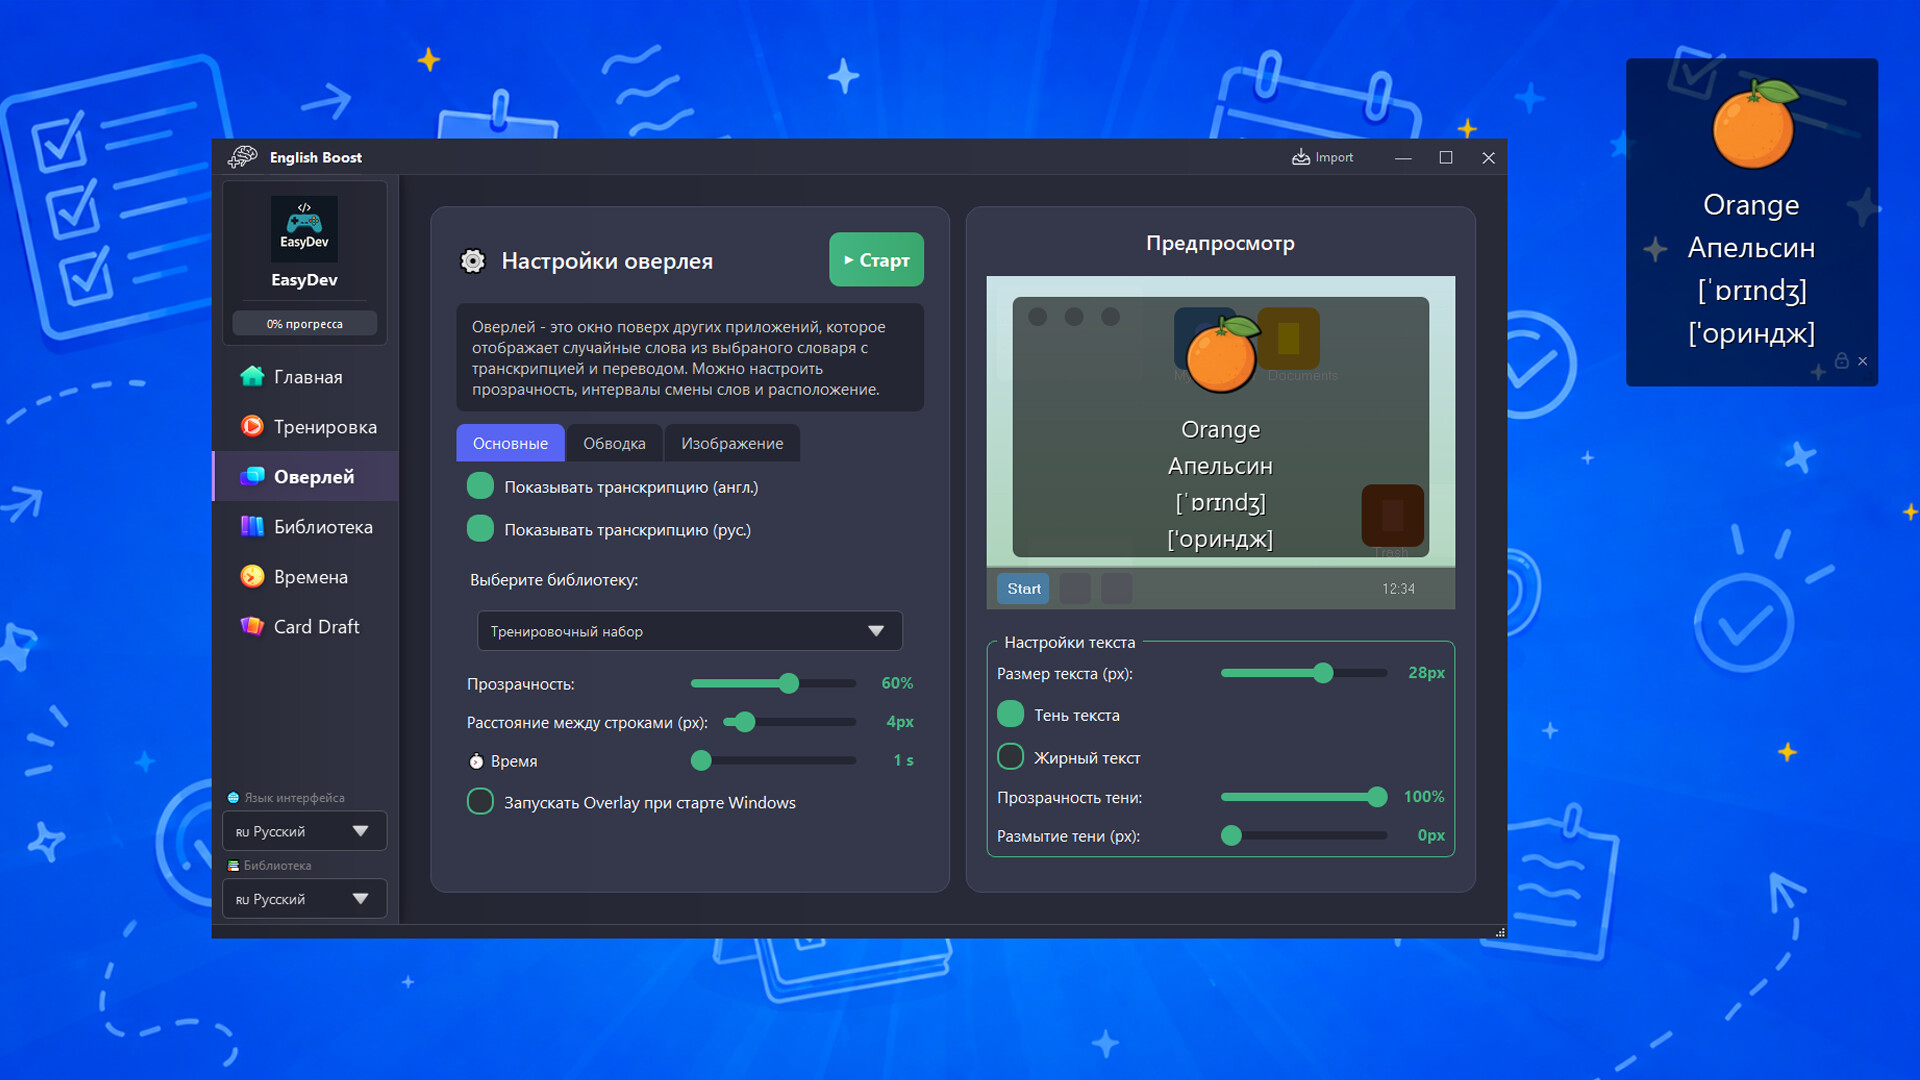This screenshot has width=1920, height=1080.
Task: Toggle Показывать транскрипцию (рус.)
Action: [480, 529]
